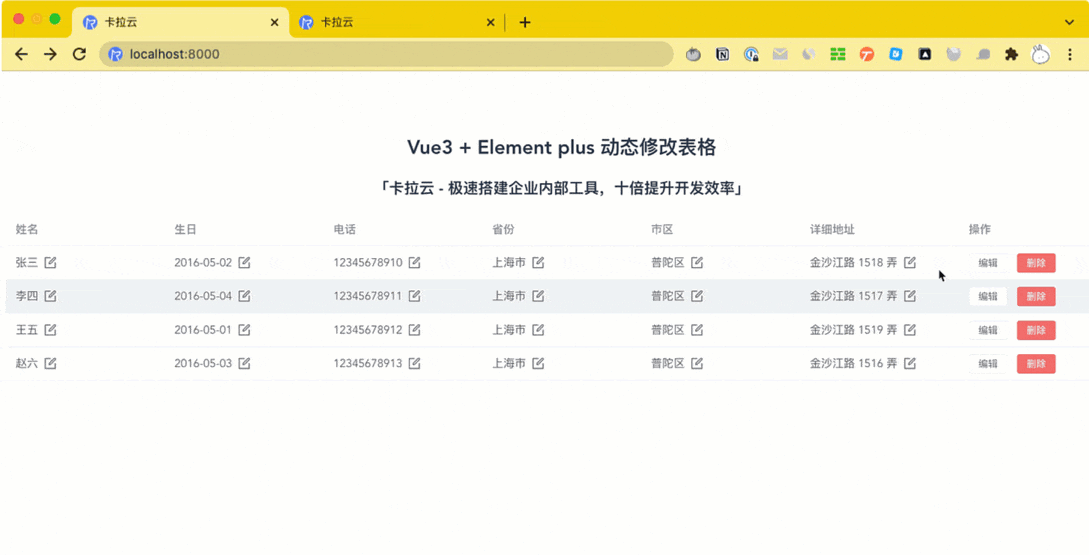Edit the name cell of 王五
The image size is (1089, 555).
(x=50, y=330)
